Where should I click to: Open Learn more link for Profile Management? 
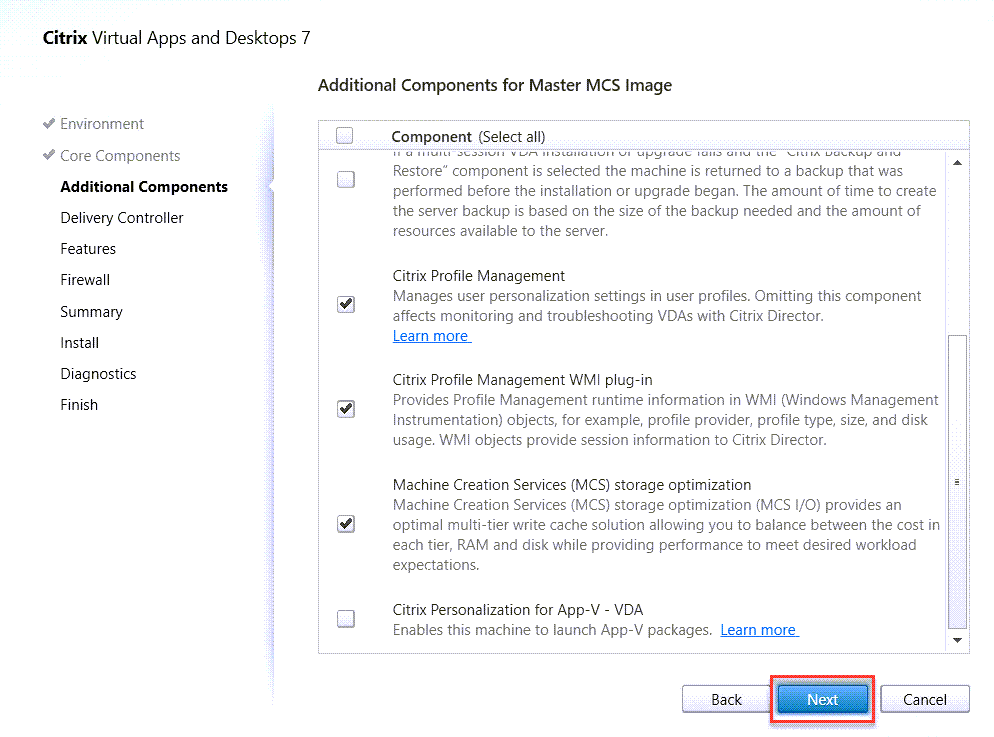point(431,336)
